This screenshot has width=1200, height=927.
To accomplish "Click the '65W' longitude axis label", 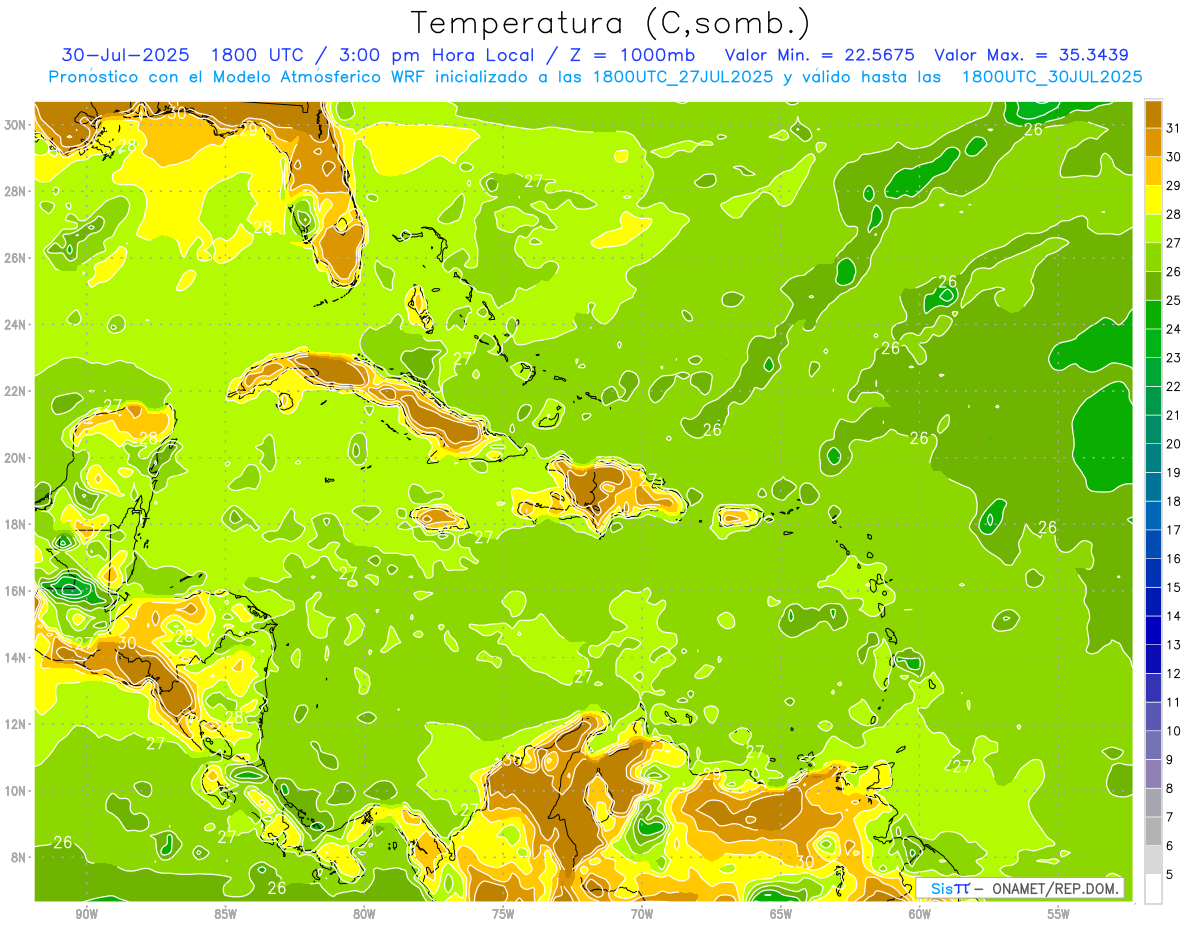I will pyautogui.click(x=781, y=914).
